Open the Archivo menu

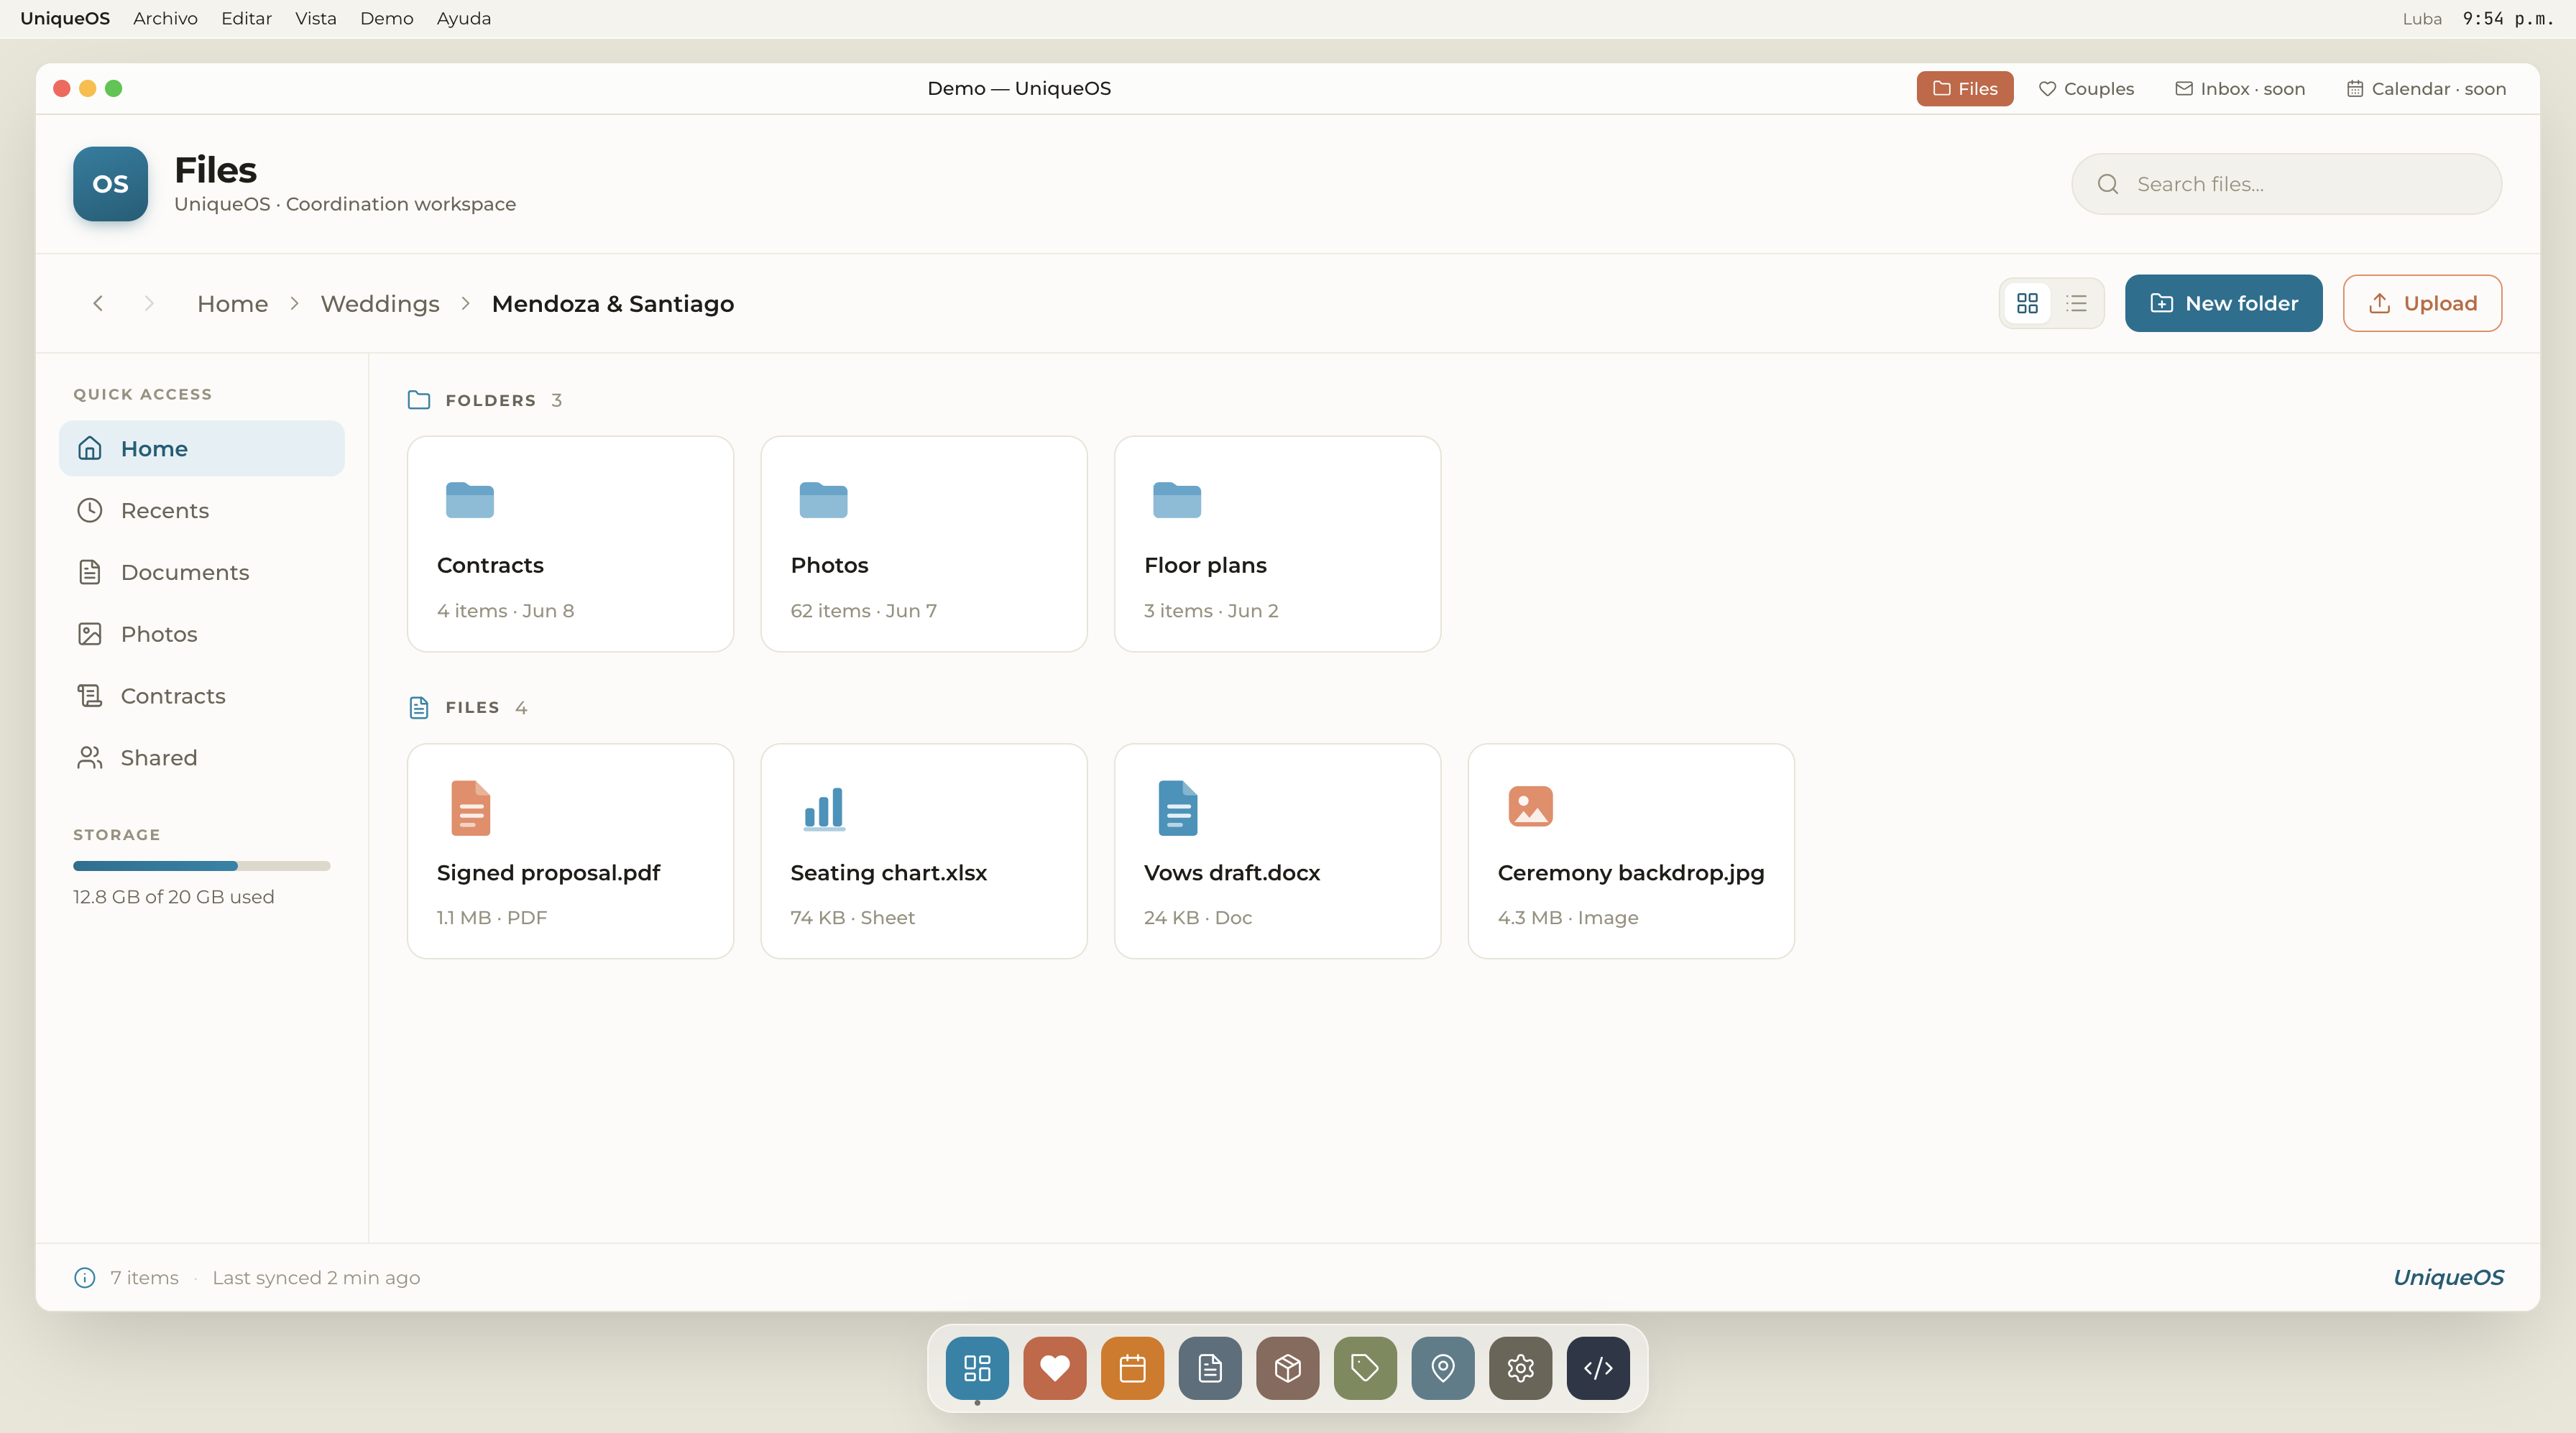(165, 18)
